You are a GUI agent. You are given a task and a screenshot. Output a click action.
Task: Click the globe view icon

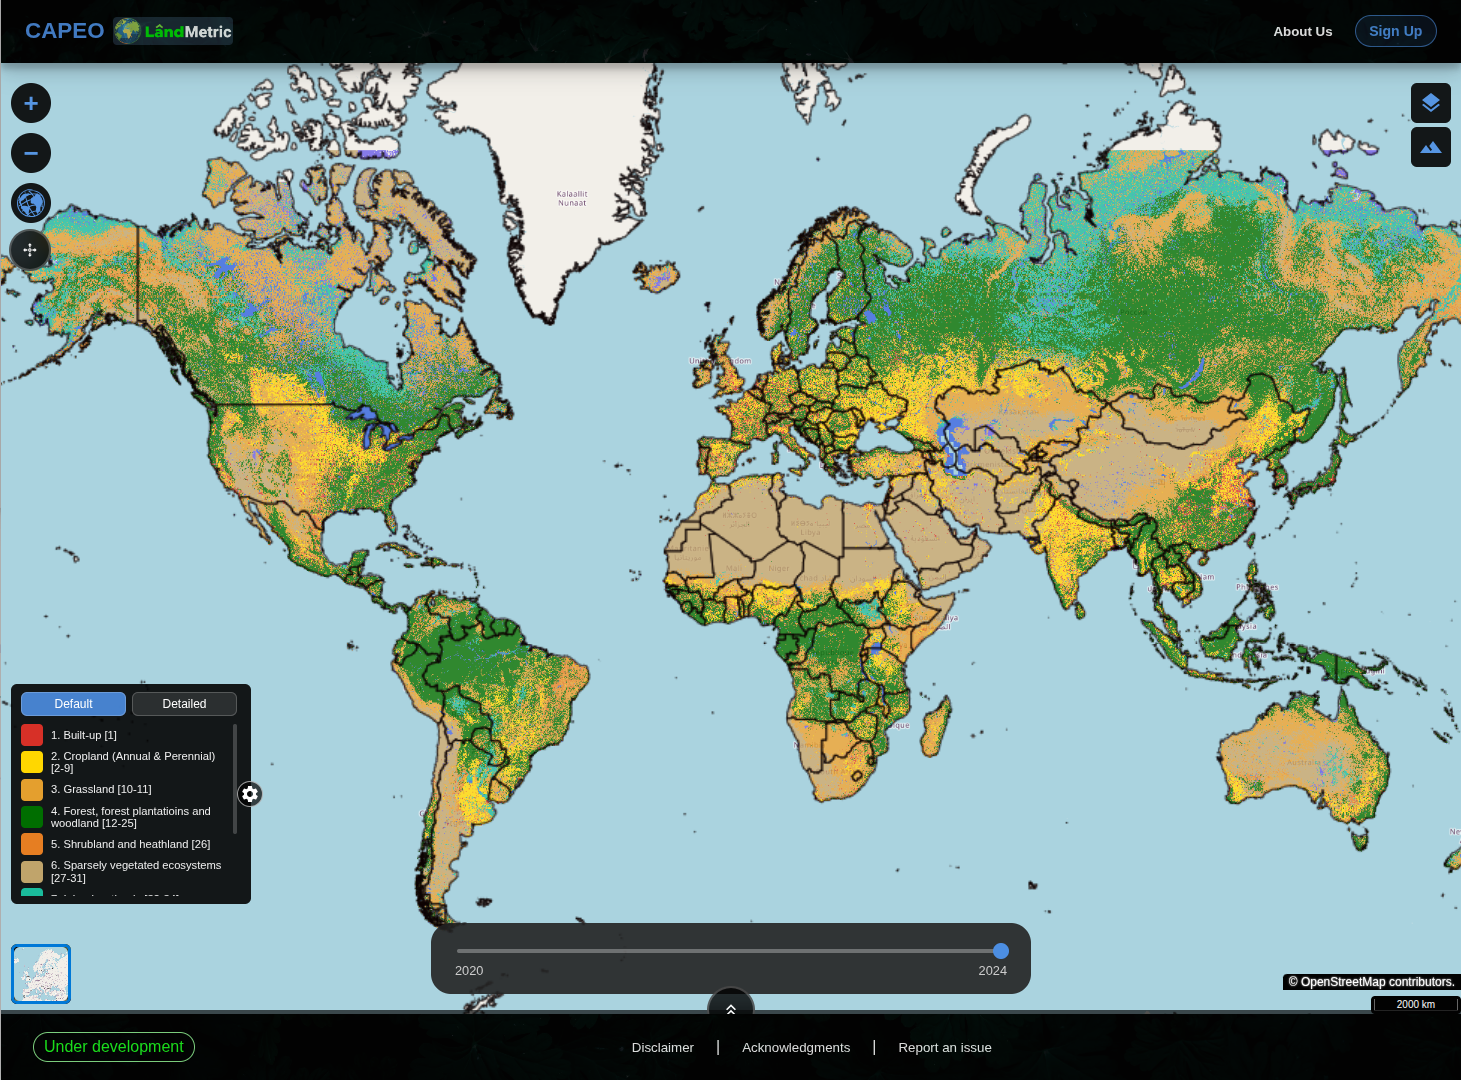(x=31, y=203)
